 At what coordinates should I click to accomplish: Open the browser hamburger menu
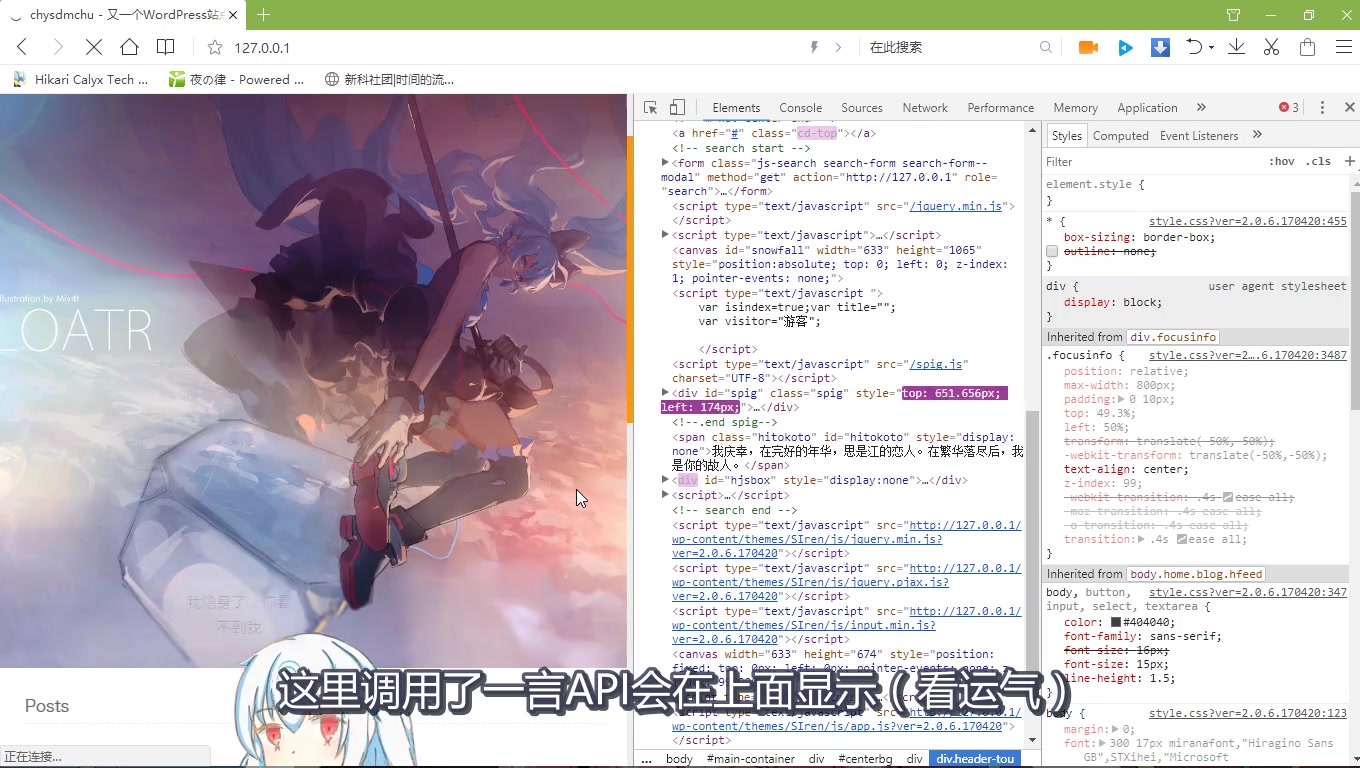[1344, 47]
